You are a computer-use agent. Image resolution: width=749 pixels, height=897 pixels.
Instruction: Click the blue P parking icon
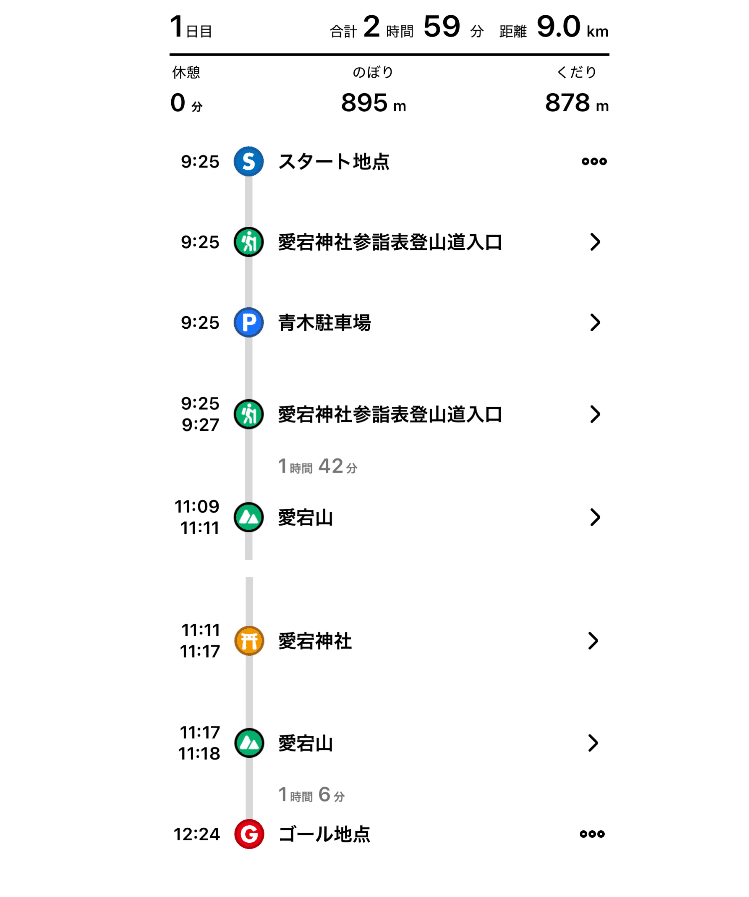(x=249, y=323)
